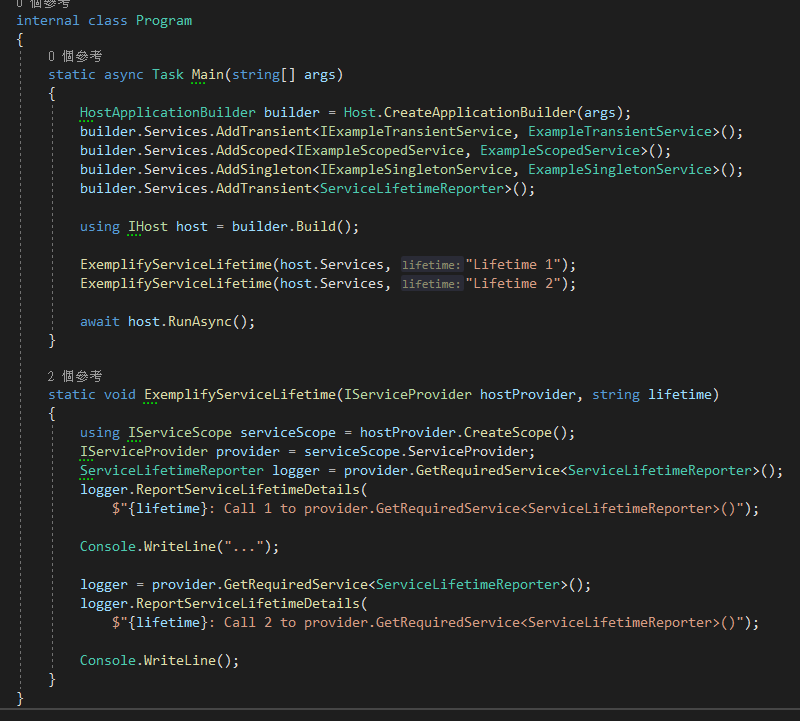Click the final empty Console.WriteLine() call
This screenshot has height=721, width=800.
click(x=159, y=661)
